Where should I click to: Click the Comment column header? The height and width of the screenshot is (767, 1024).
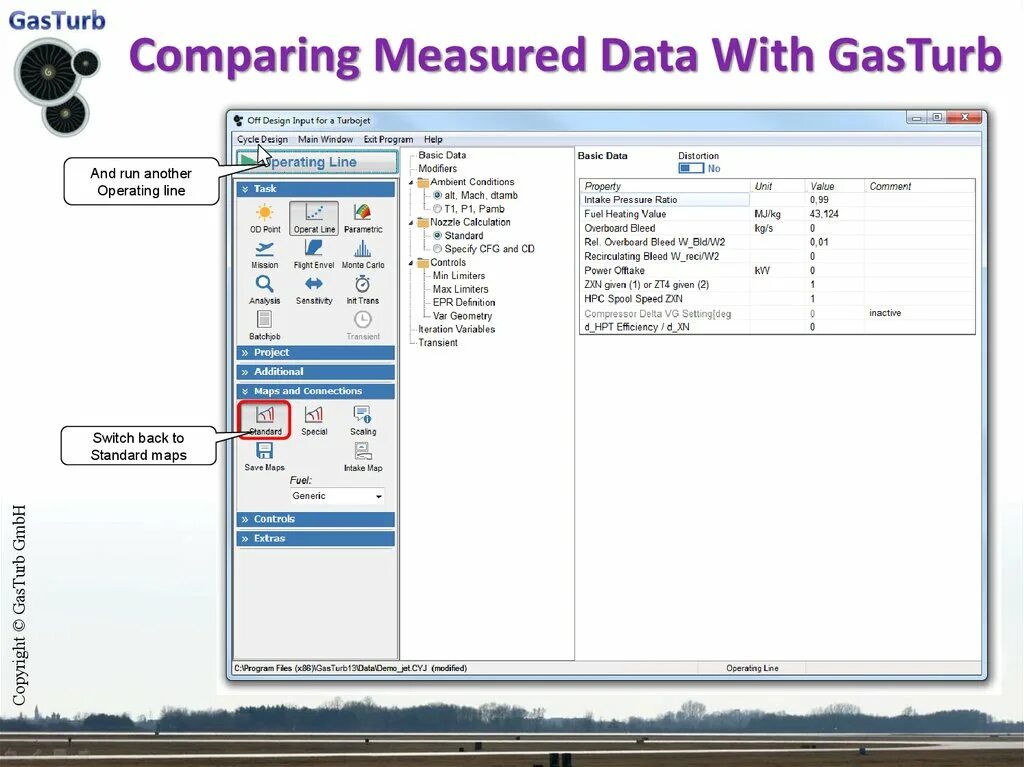click(920, 186)
